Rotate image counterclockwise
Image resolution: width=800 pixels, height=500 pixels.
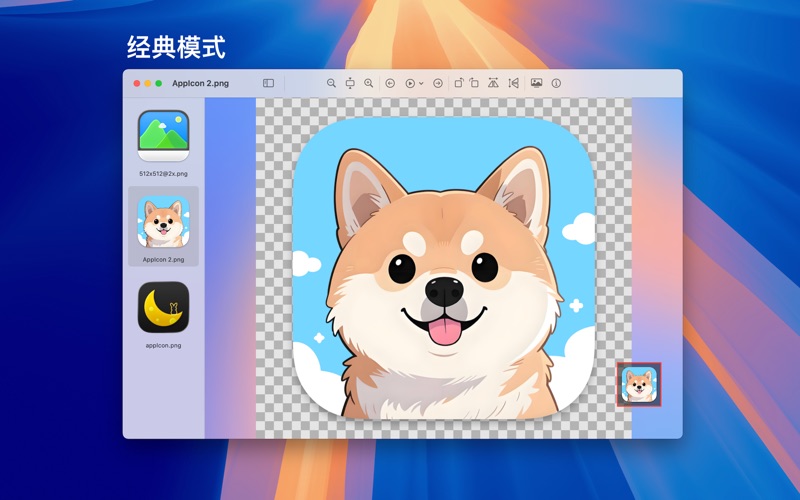click(458, 84)
